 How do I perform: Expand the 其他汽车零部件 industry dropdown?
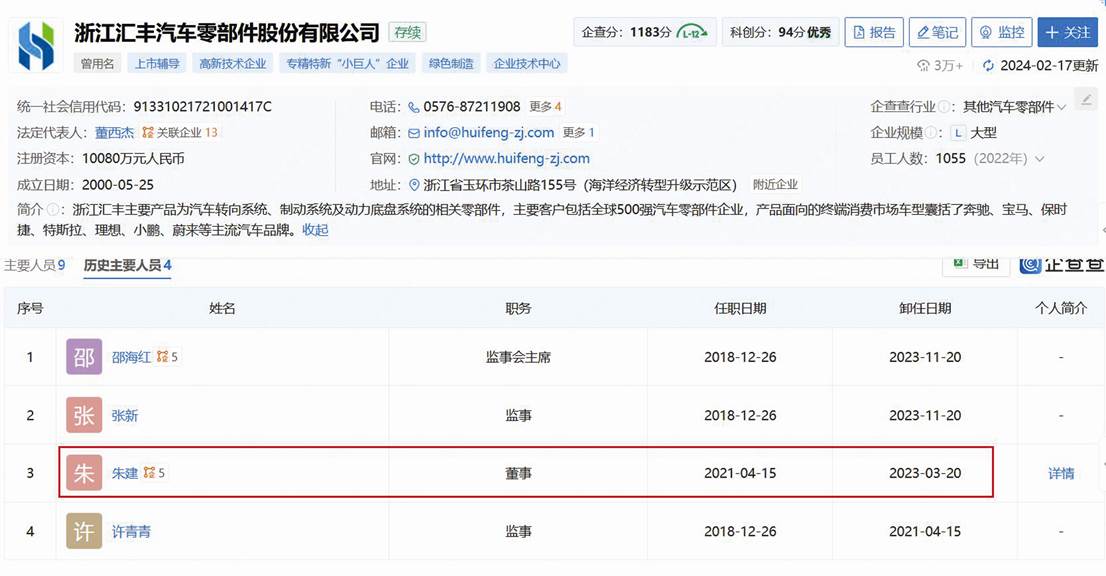point(1061,107)
